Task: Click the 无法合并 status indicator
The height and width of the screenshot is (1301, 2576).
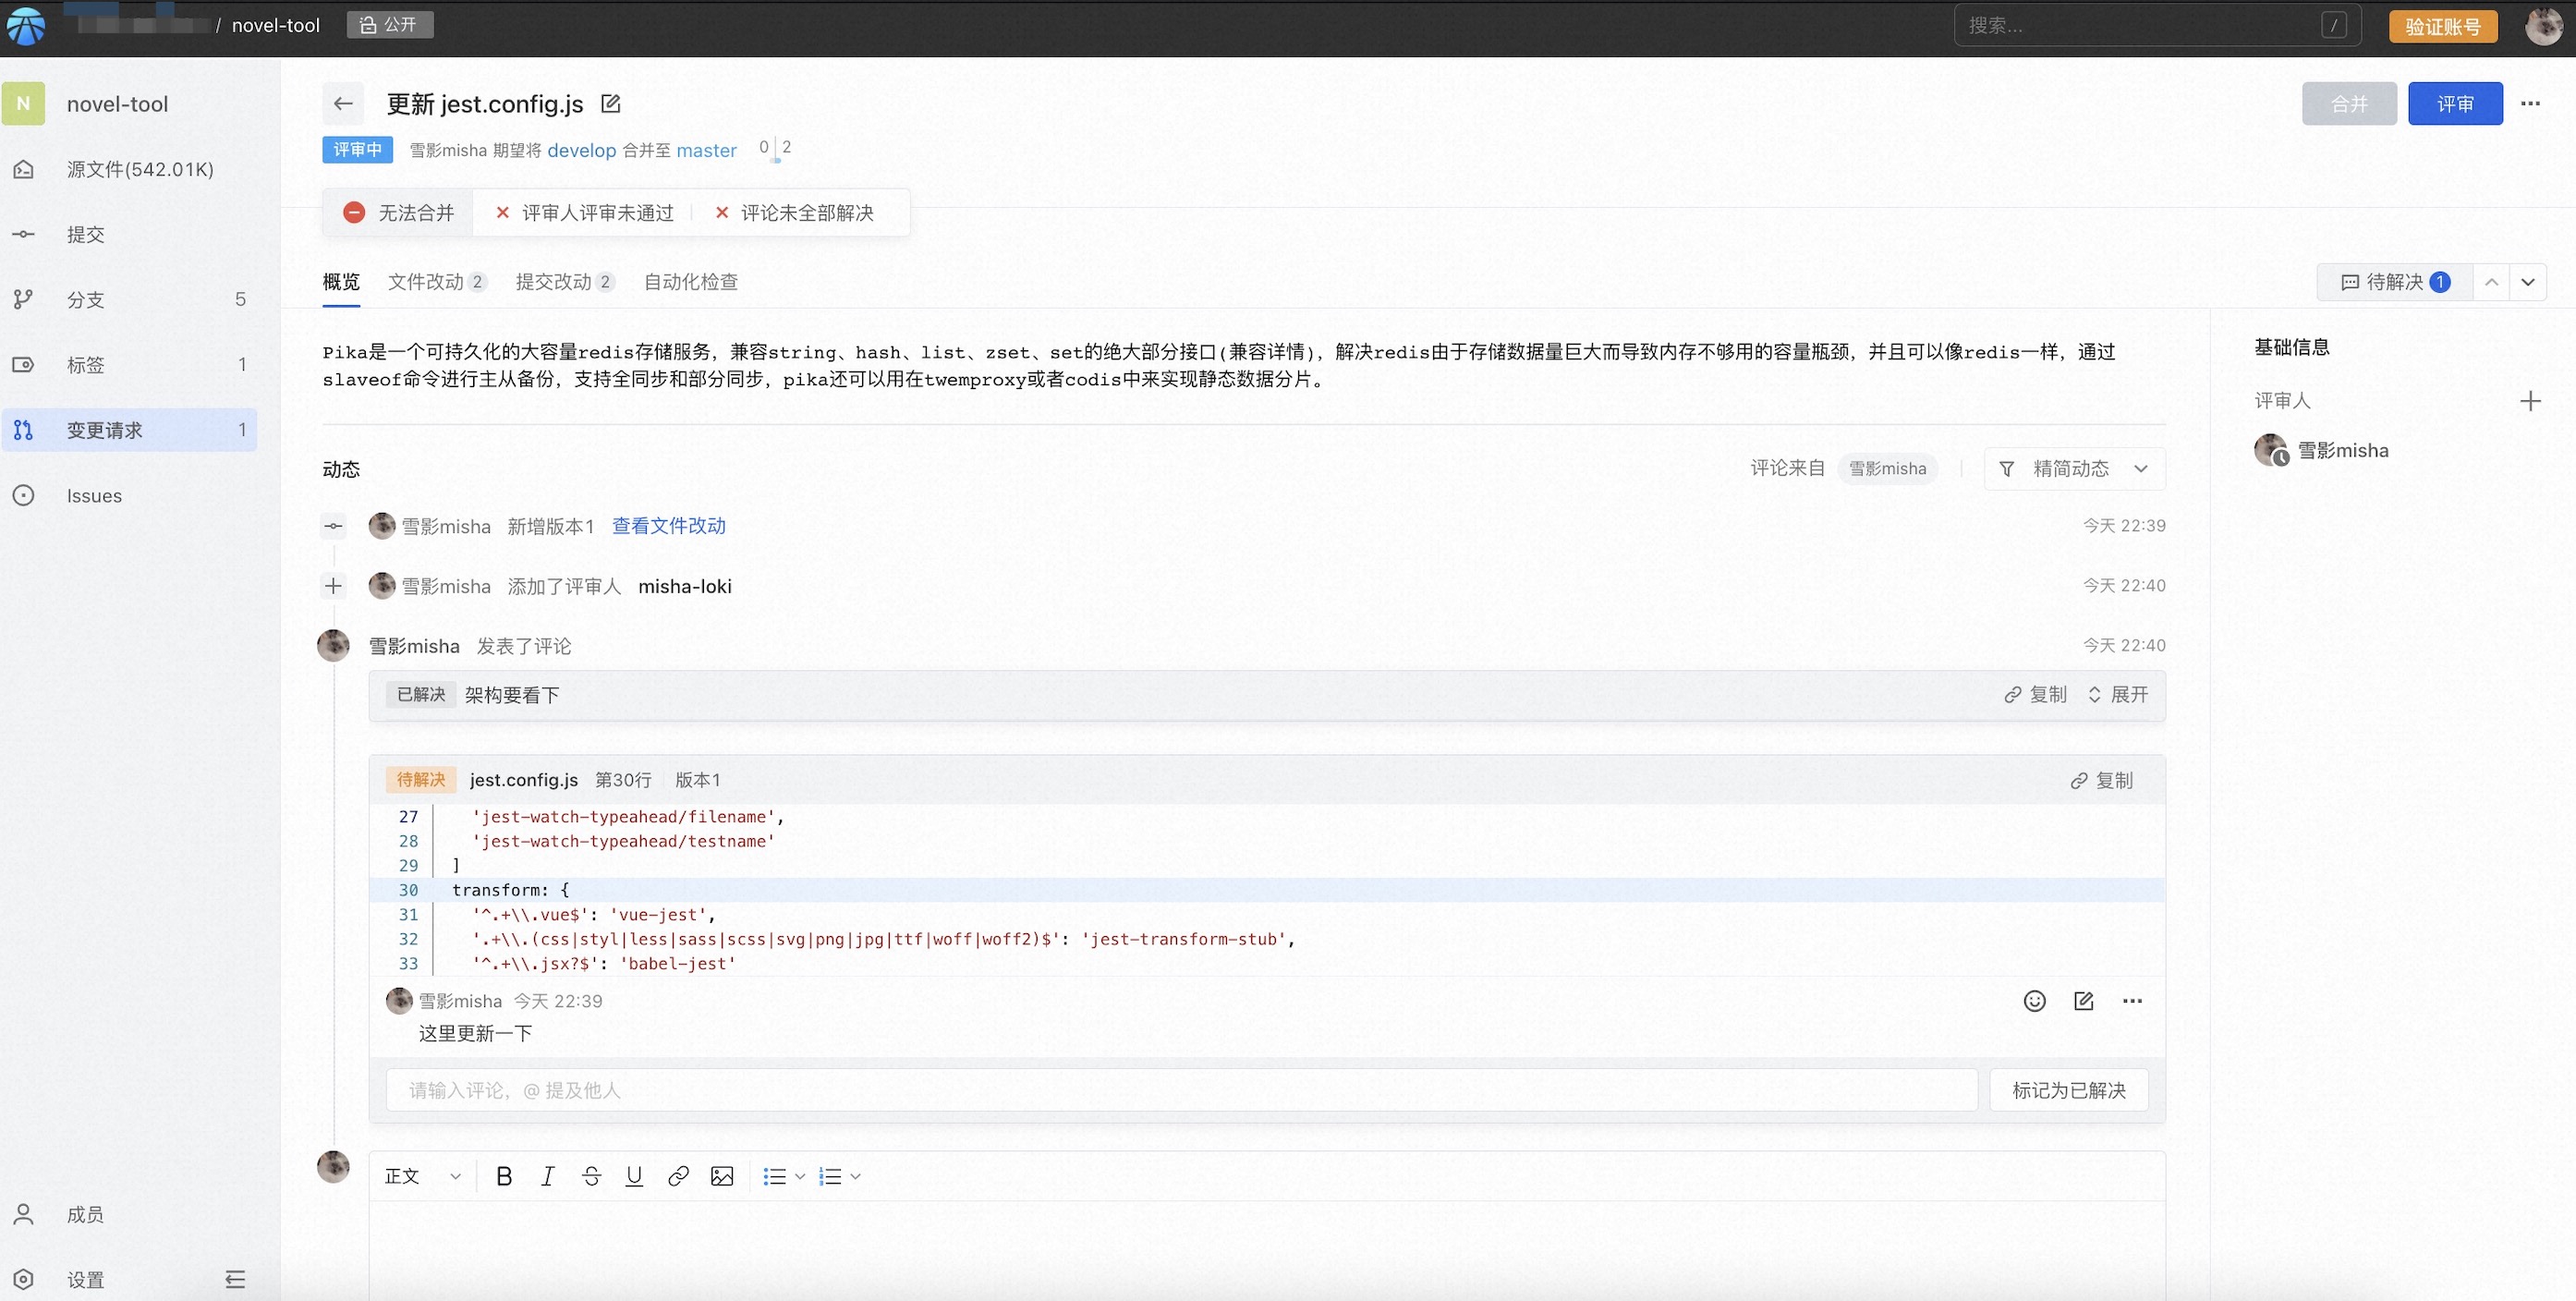Action: pyautogui.click(x=398, y=213)
